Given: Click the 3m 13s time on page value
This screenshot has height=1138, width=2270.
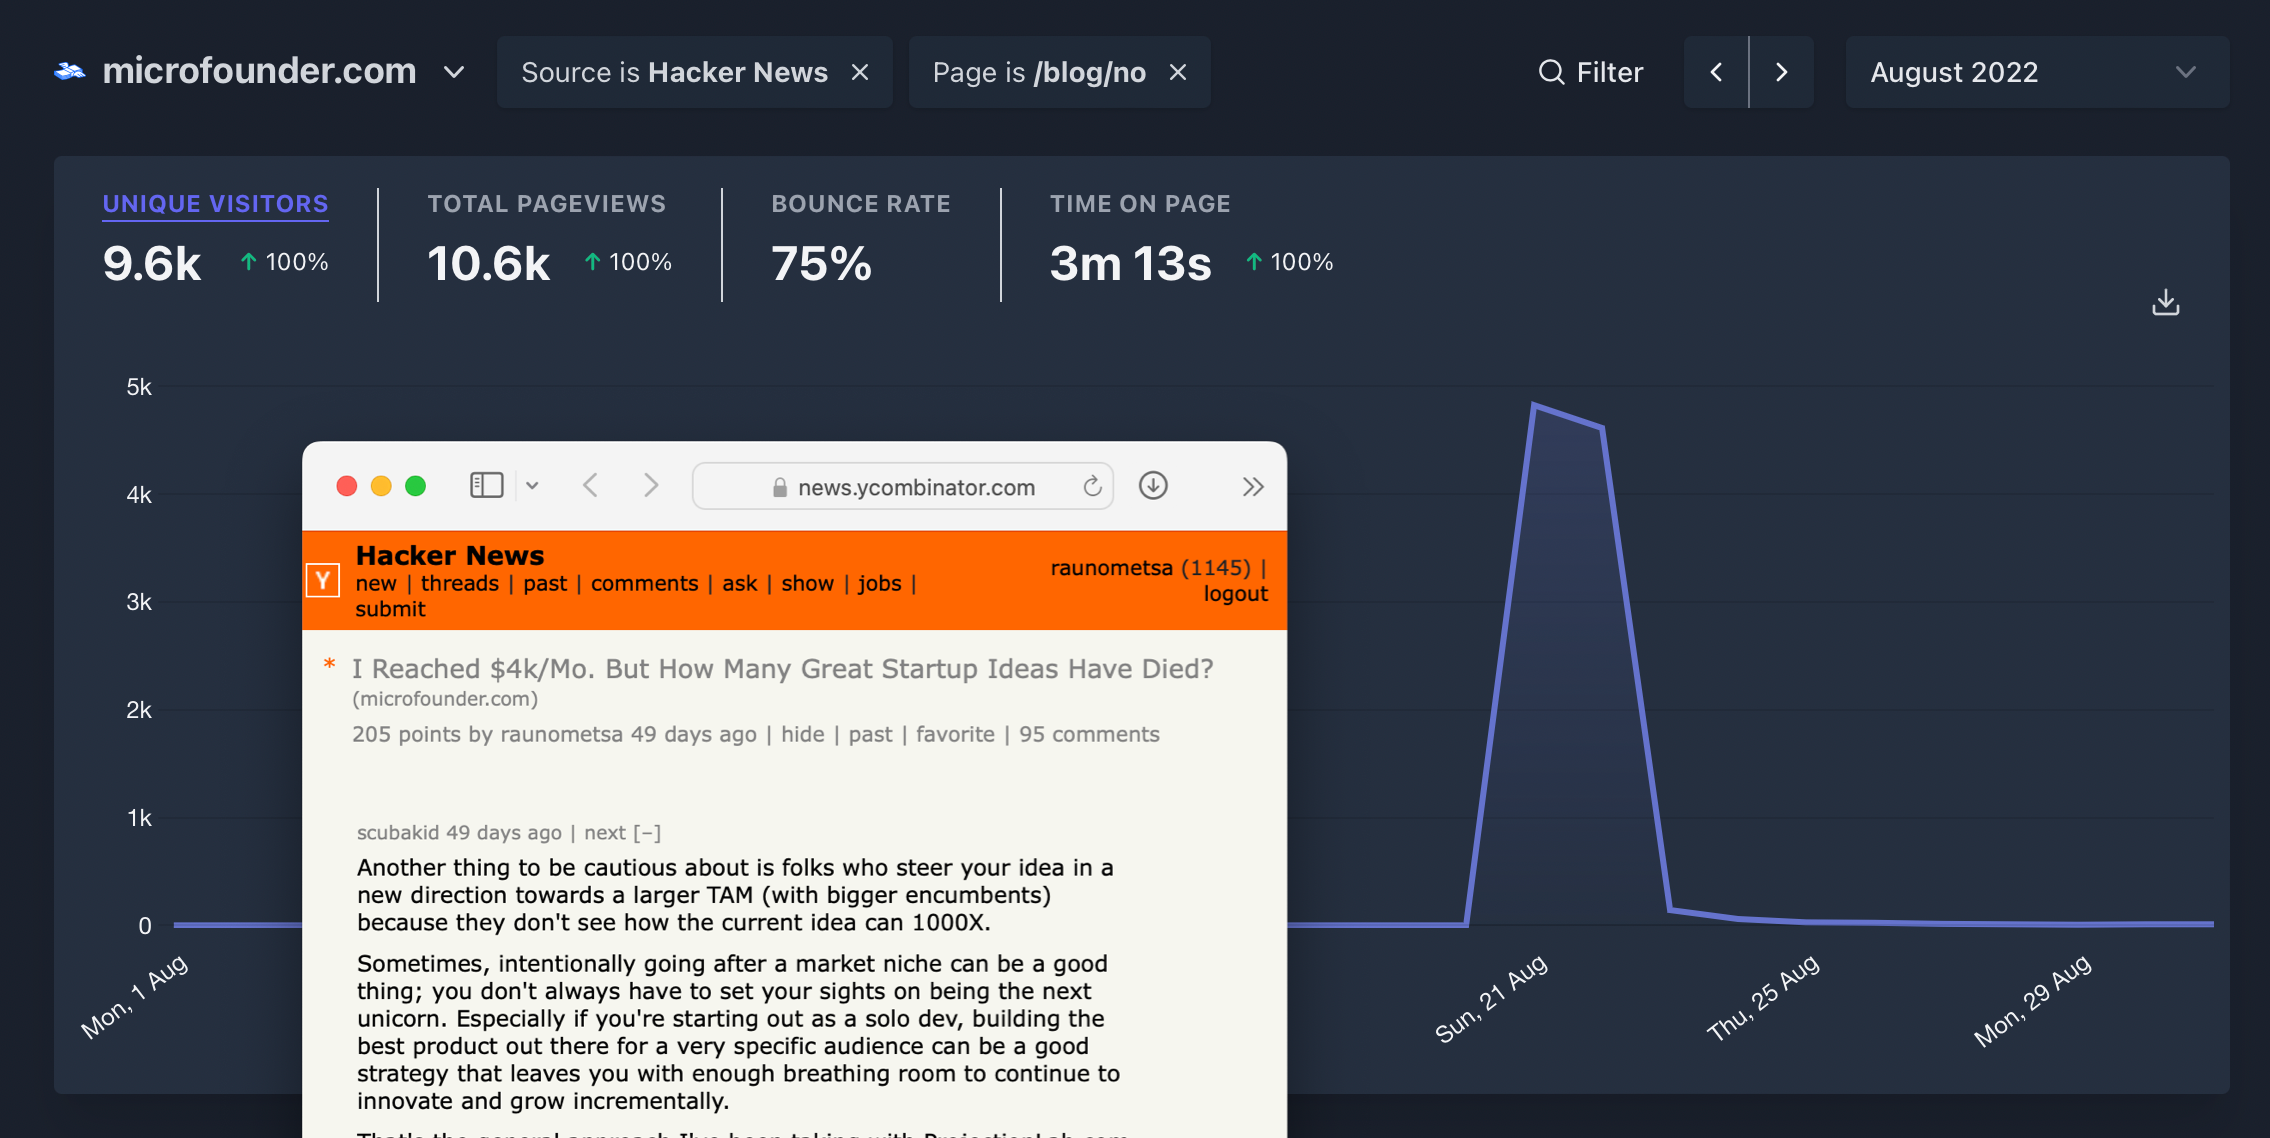Looking at the screenshot, I should 1130,264.
